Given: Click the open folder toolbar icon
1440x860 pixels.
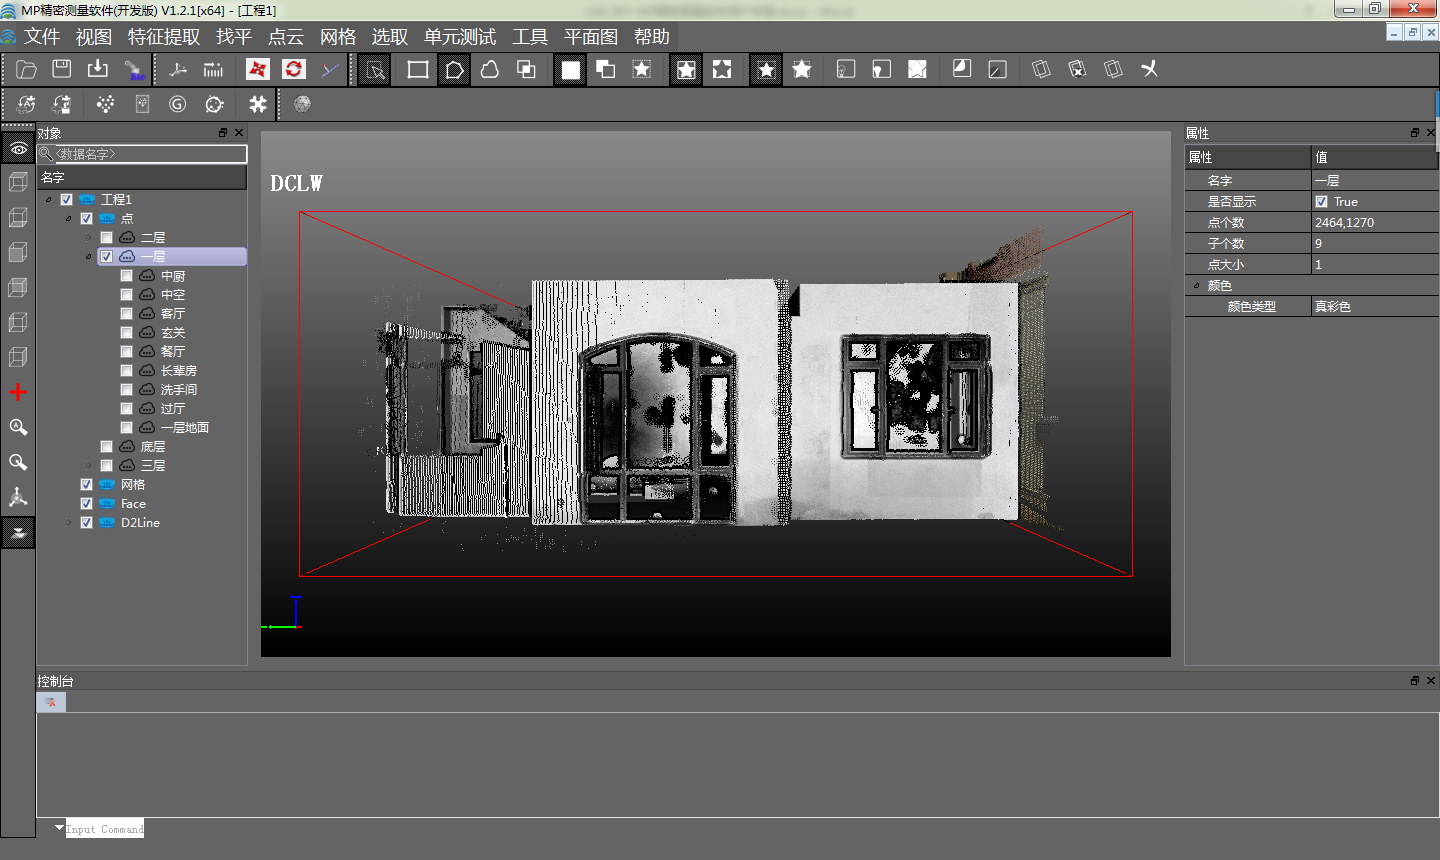Looking at the screenshot, I should coord(26,69).
